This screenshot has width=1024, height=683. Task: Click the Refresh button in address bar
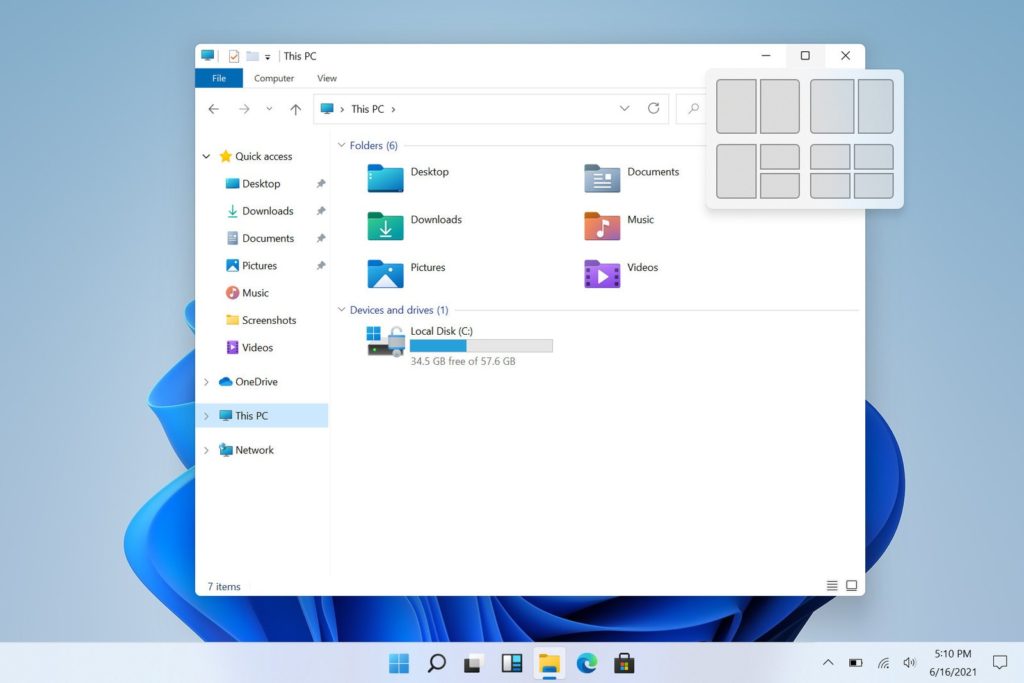click(654, 109)
